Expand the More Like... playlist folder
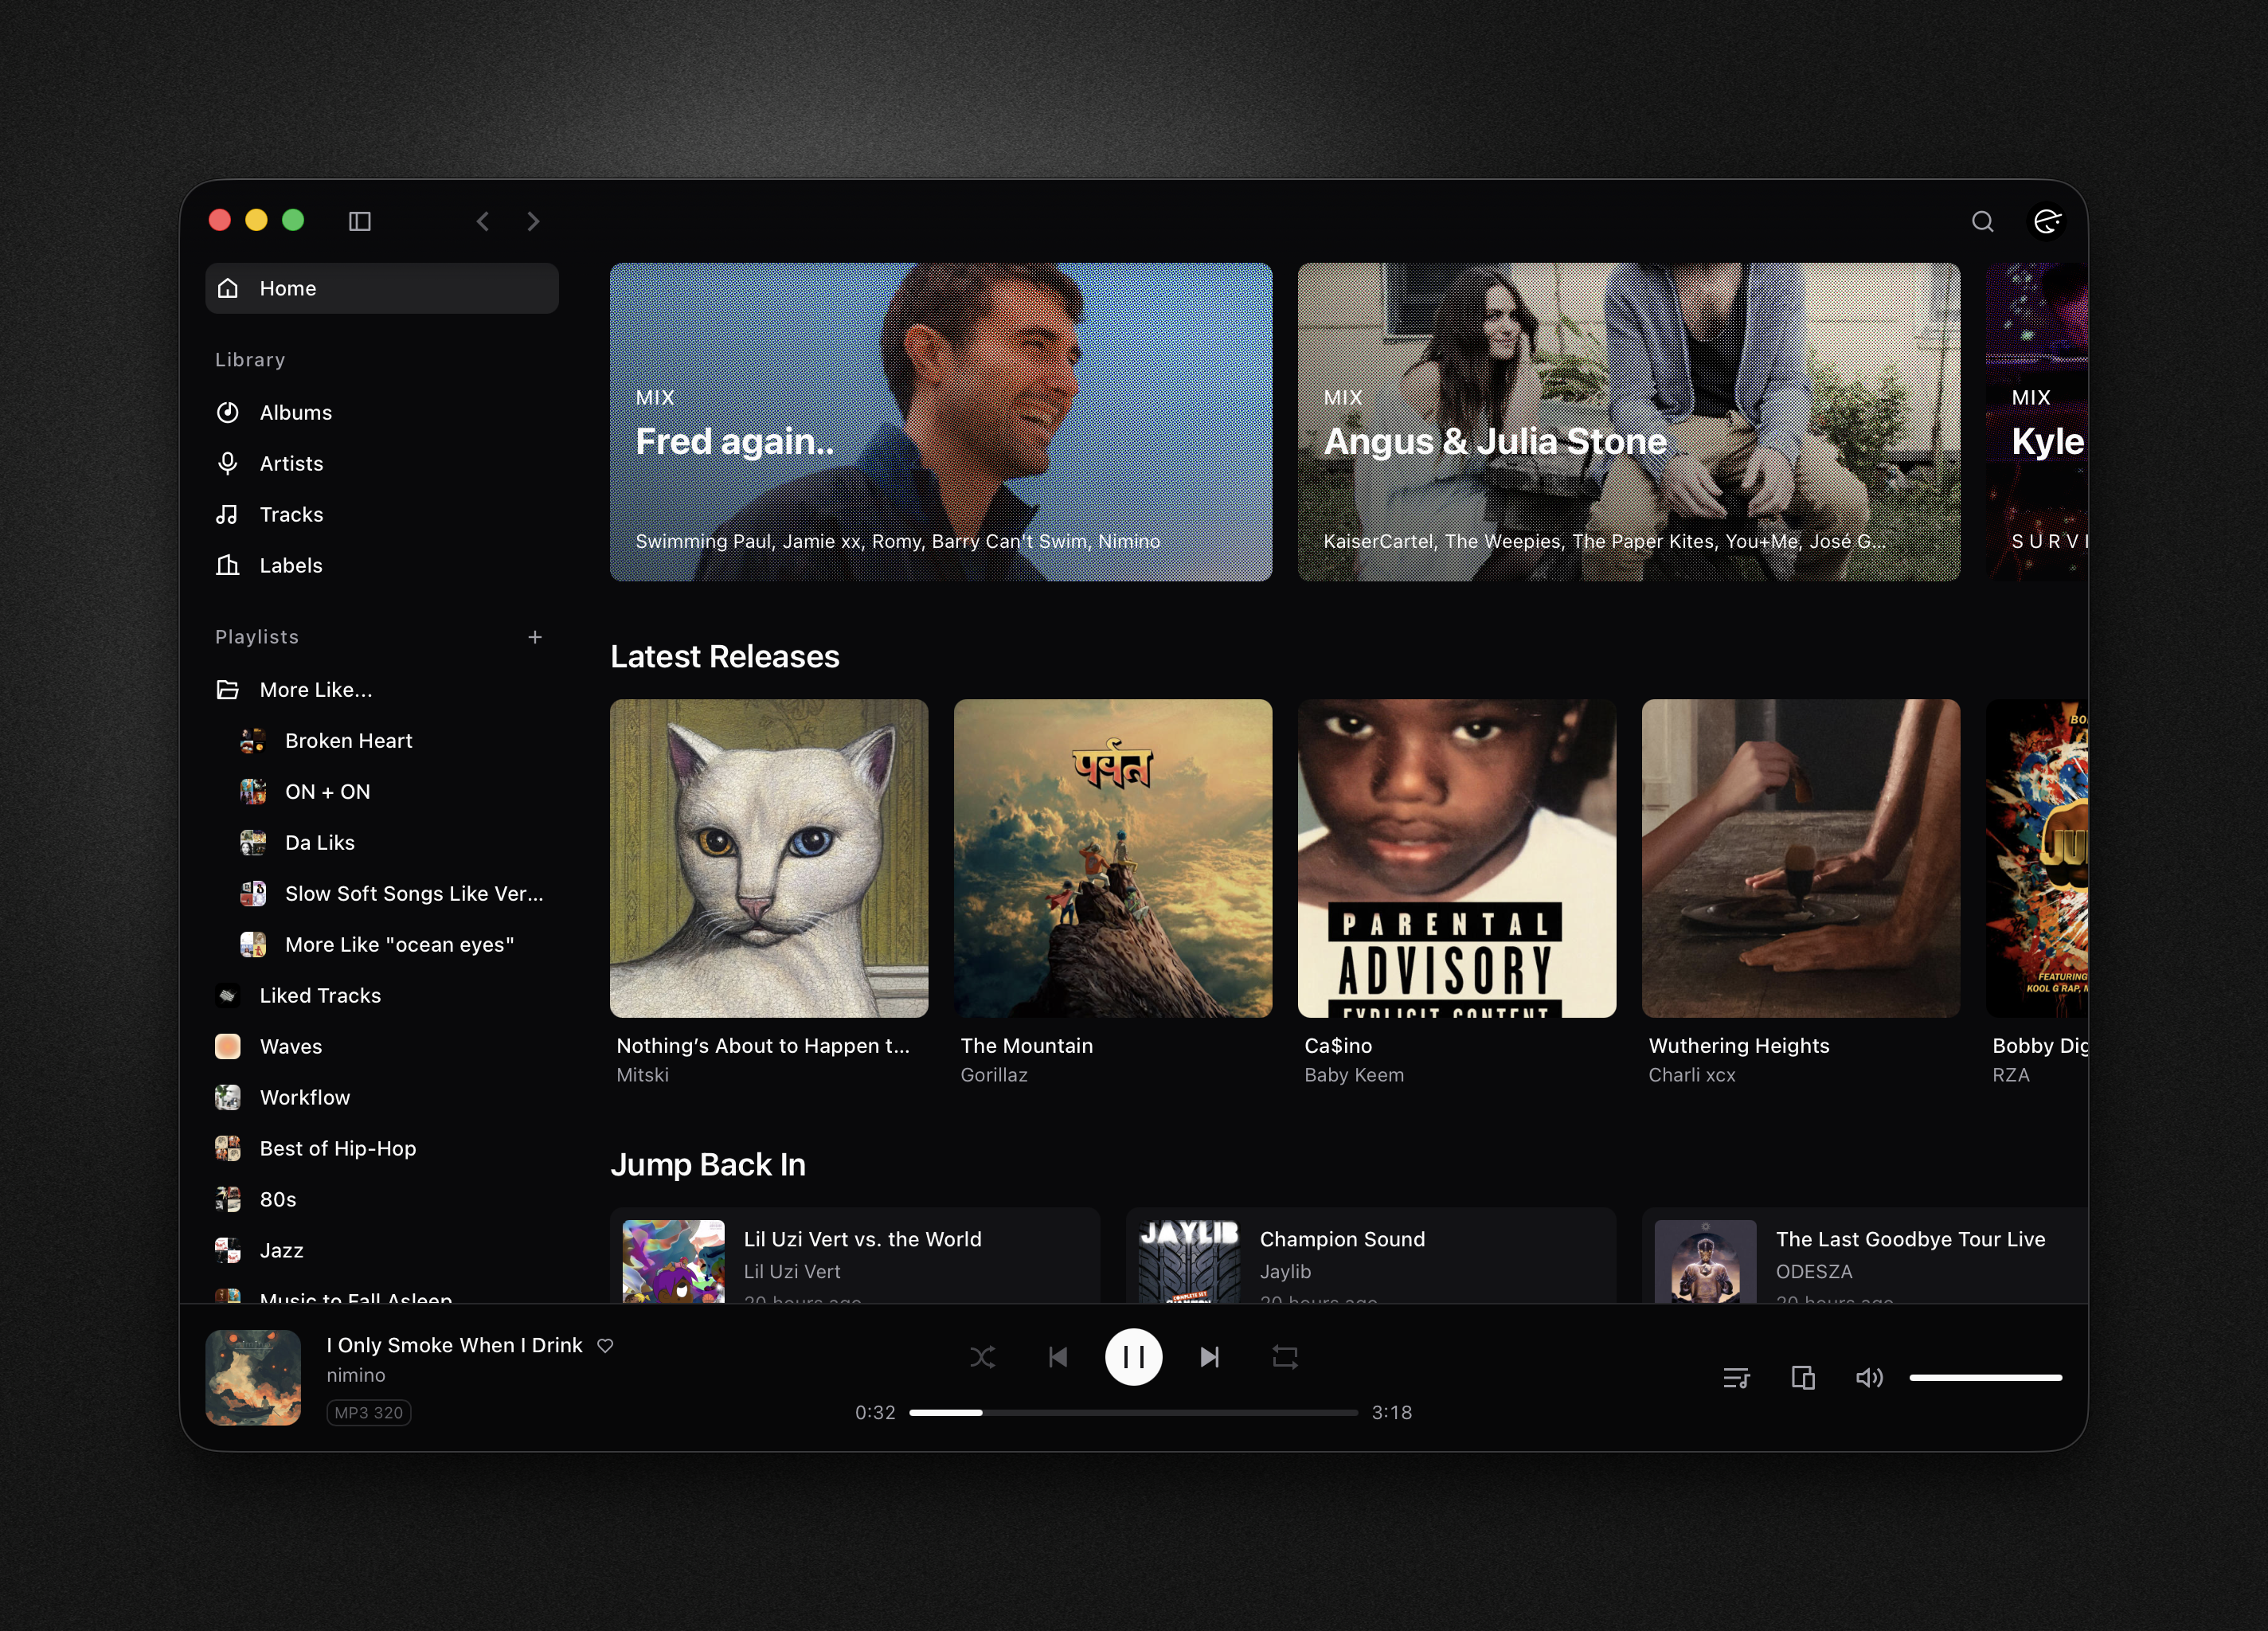2268x1631 pixels. [x=315, y=689]
